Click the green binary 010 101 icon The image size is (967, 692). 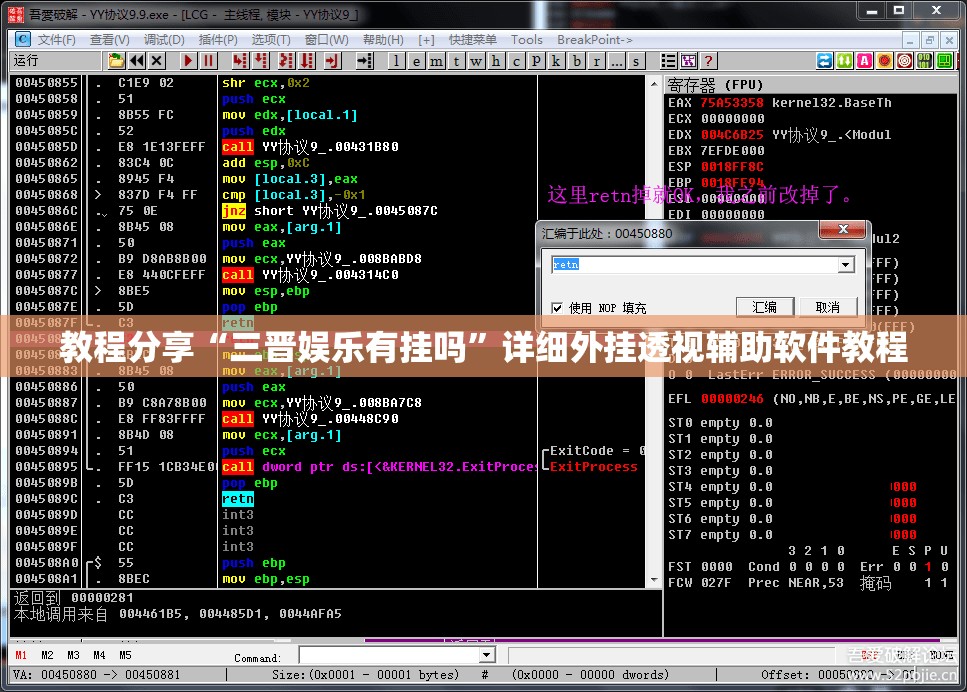tap(924, 60)
